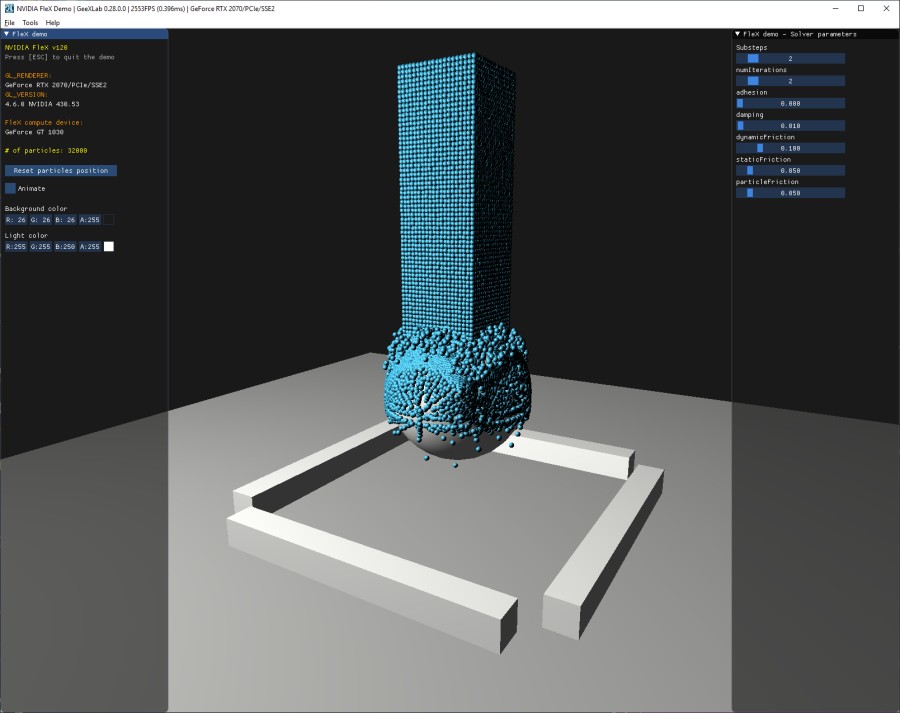Click the dynamicFriction slider
900x713 pixels.
click(790, 148)
